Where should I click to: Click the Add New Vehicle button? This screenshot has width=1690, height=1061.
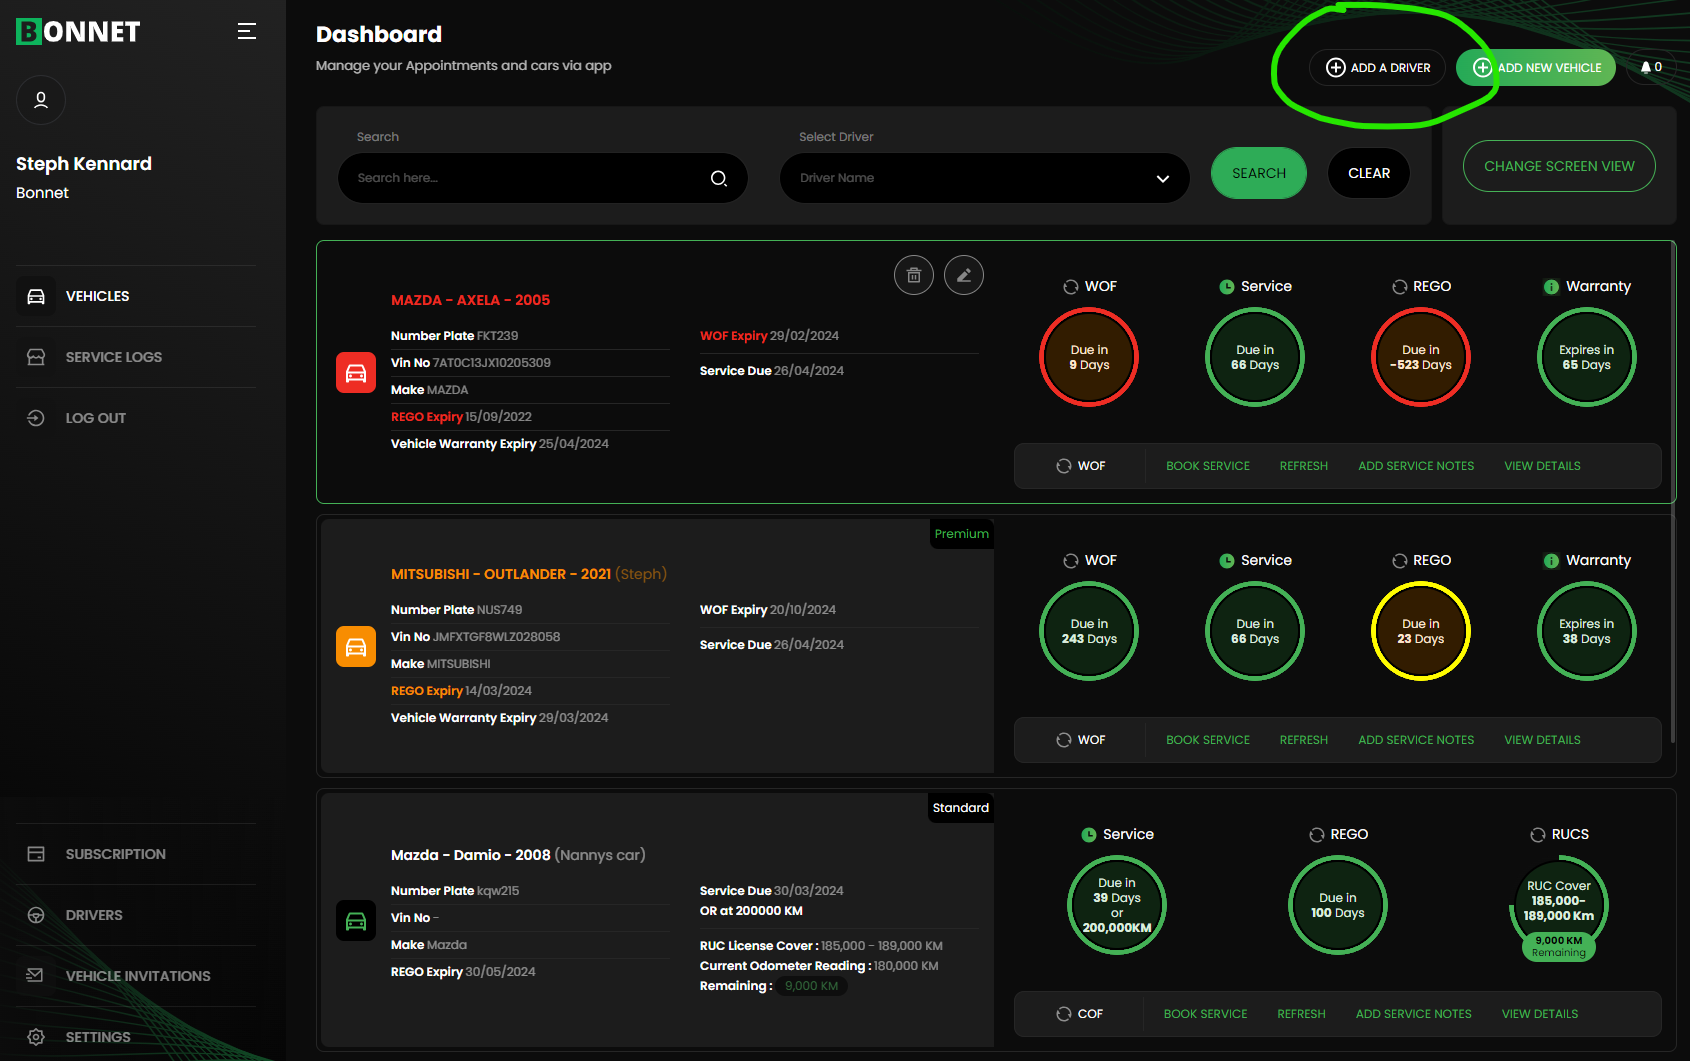click(1536, 67)
